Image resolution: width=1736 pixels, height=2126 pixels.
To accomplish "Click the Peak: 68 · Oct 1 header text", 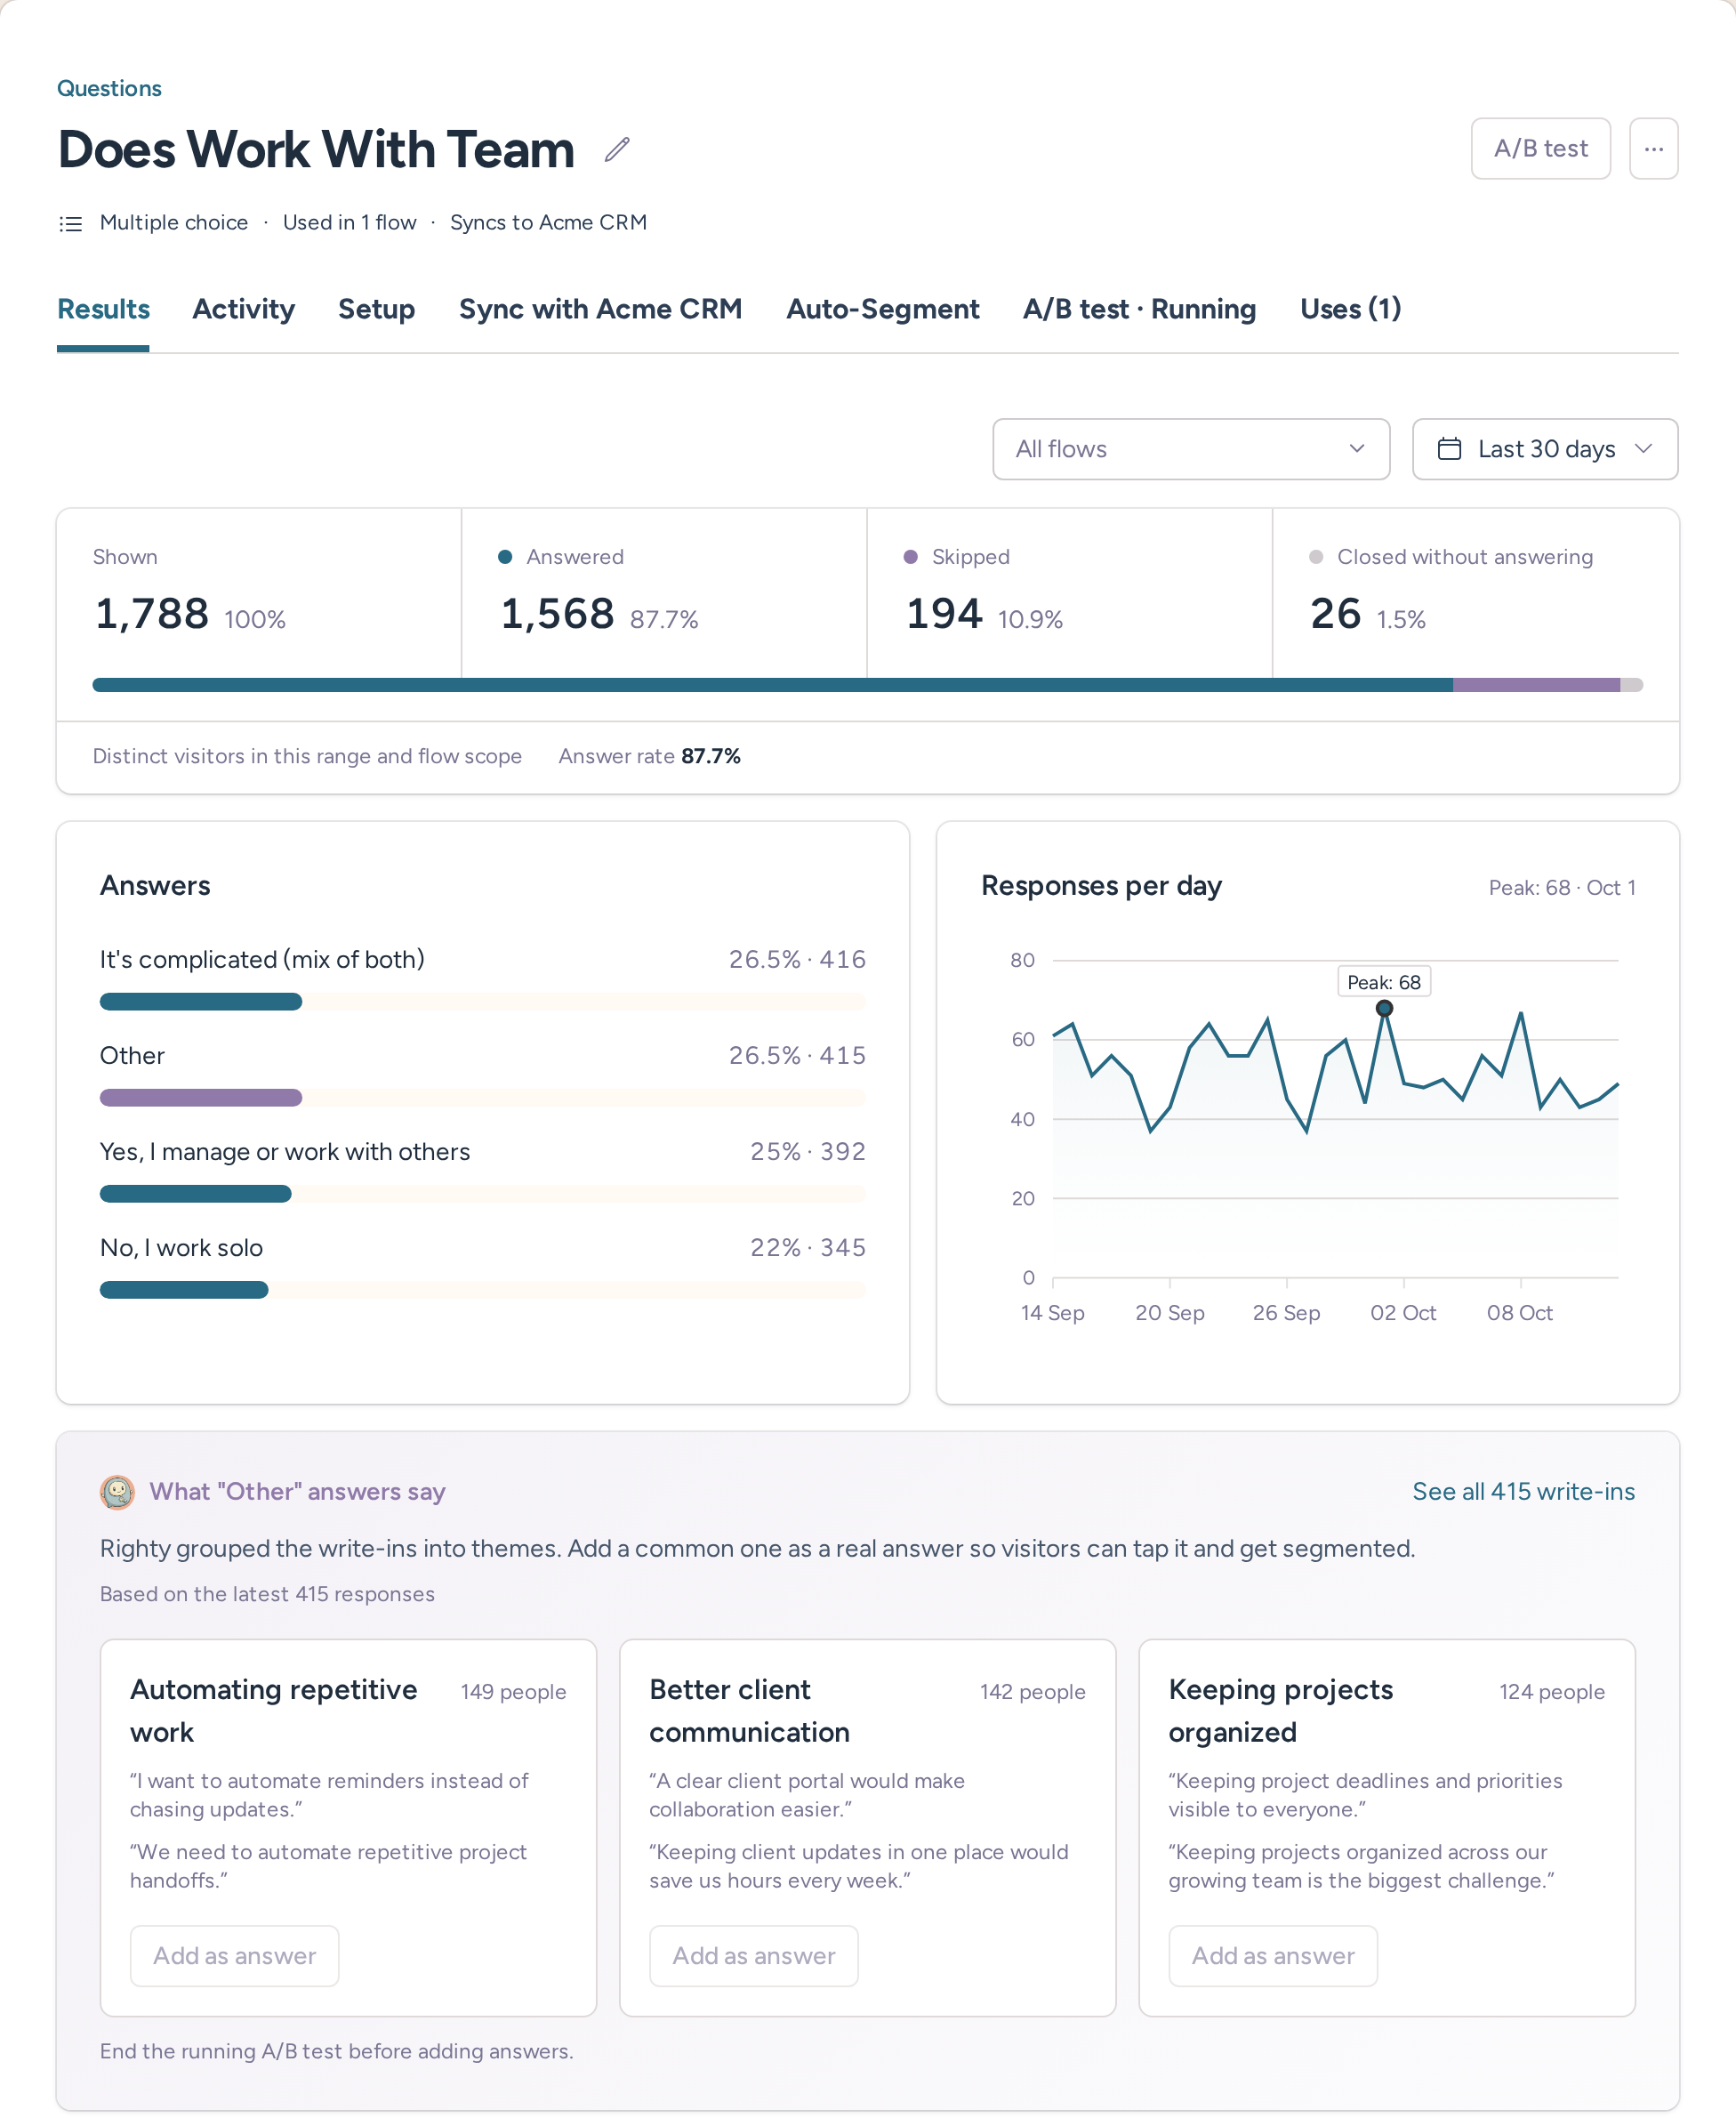I will tap(1561, 888).
